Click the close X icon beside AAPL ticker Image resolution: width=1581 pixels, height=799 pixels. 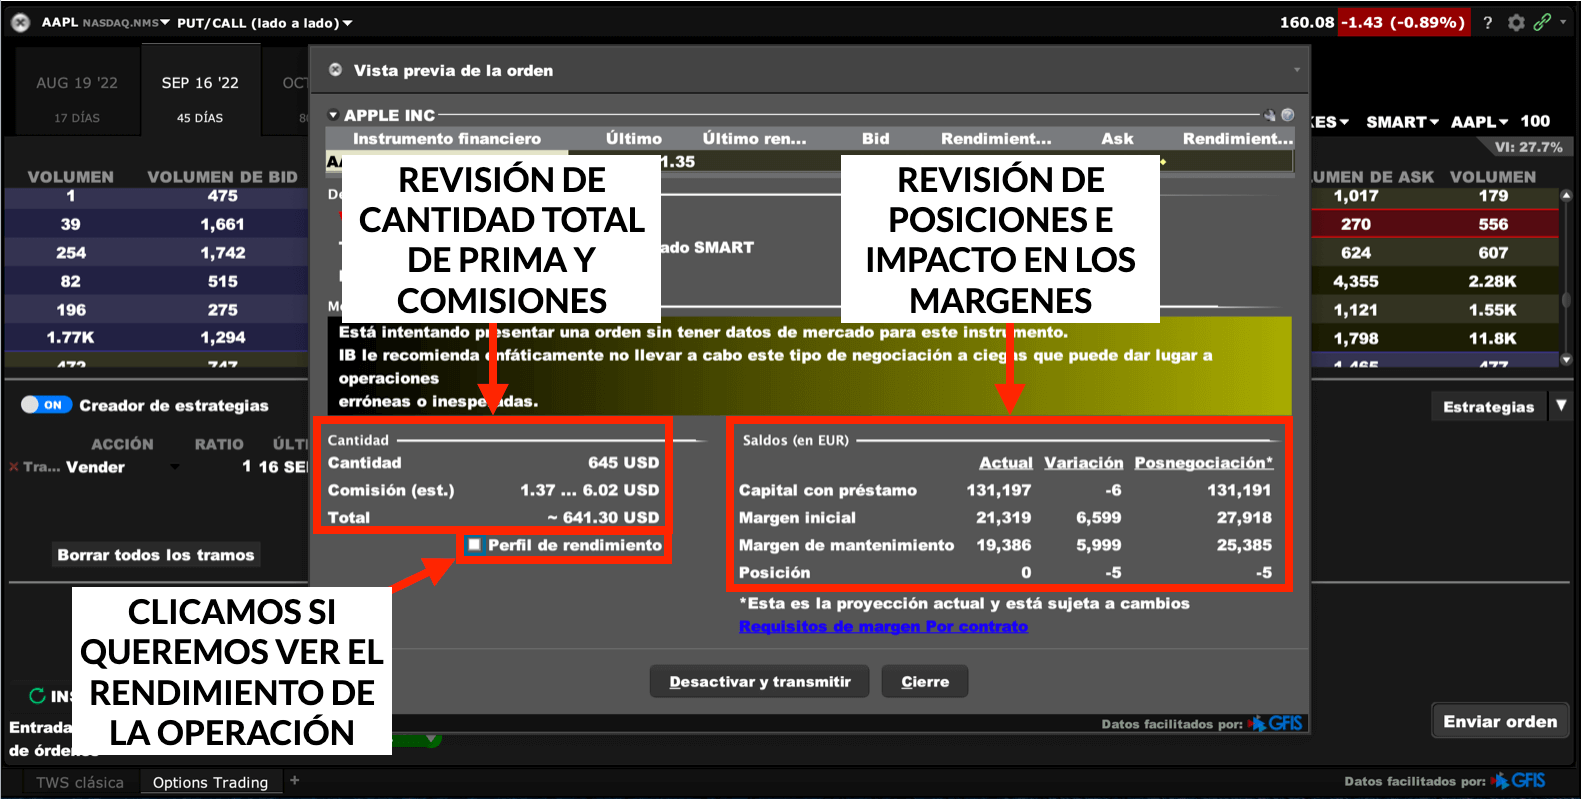tap(20, 22)
